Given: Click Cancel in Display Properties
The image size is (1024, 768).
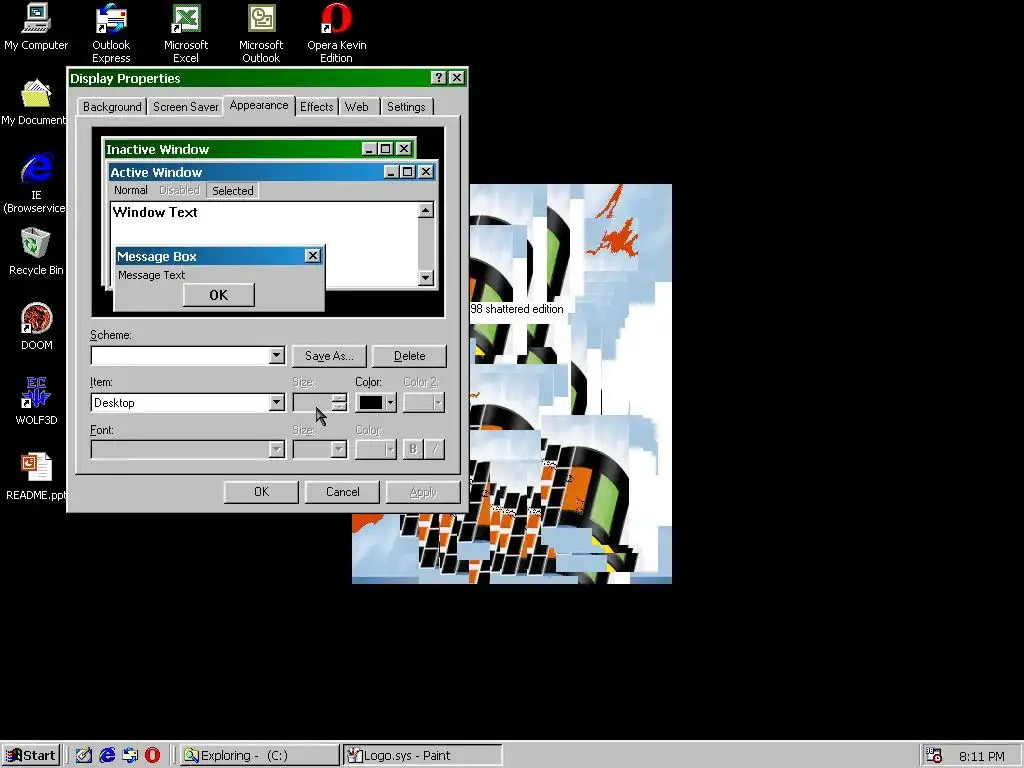Looking at the screenshot, I should (x=342, y=492).
